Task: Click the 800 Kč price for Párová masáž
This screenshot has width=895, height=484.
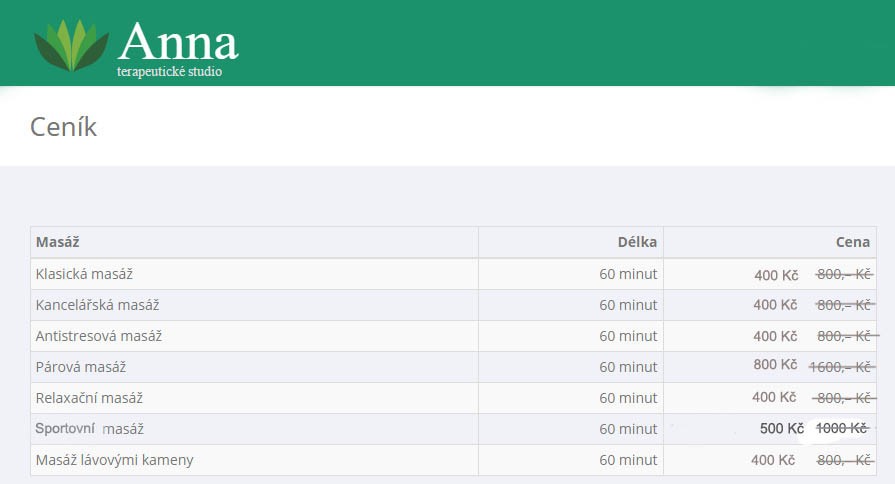Action: click(775, 365)
